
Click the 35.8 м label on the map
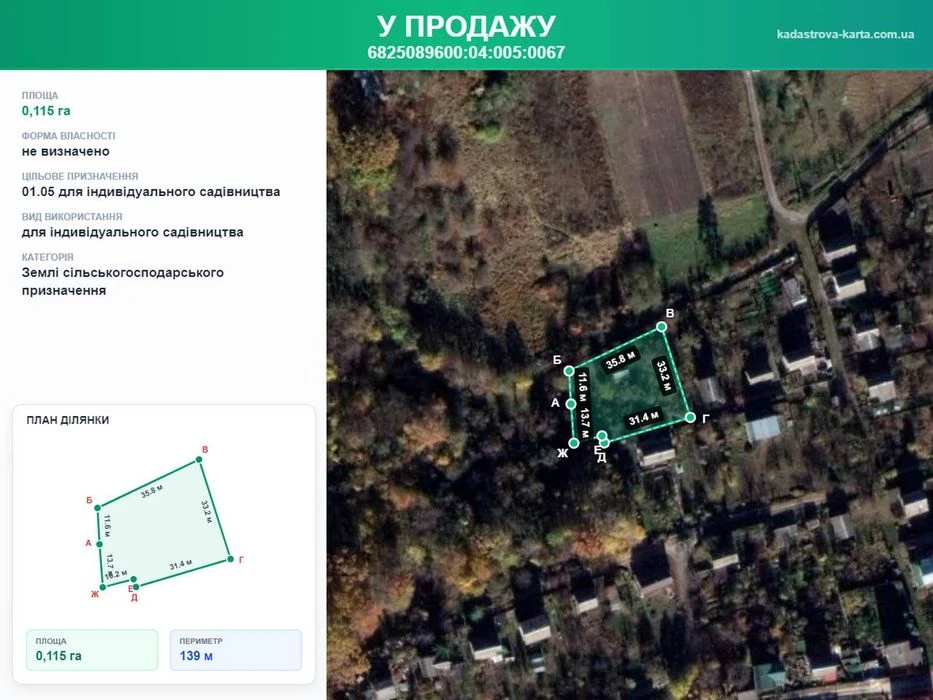point(621,361)
